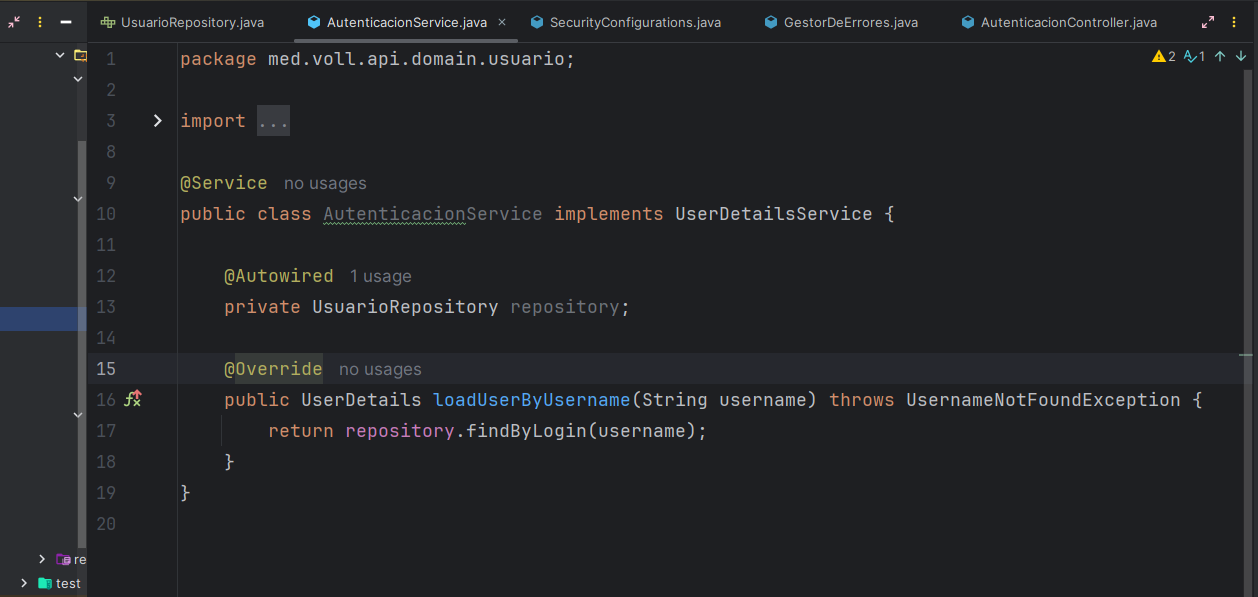The height and width of the screenshot is (597, 1258).
Task: Click the test folder row
Action: (x=43, y=583)
